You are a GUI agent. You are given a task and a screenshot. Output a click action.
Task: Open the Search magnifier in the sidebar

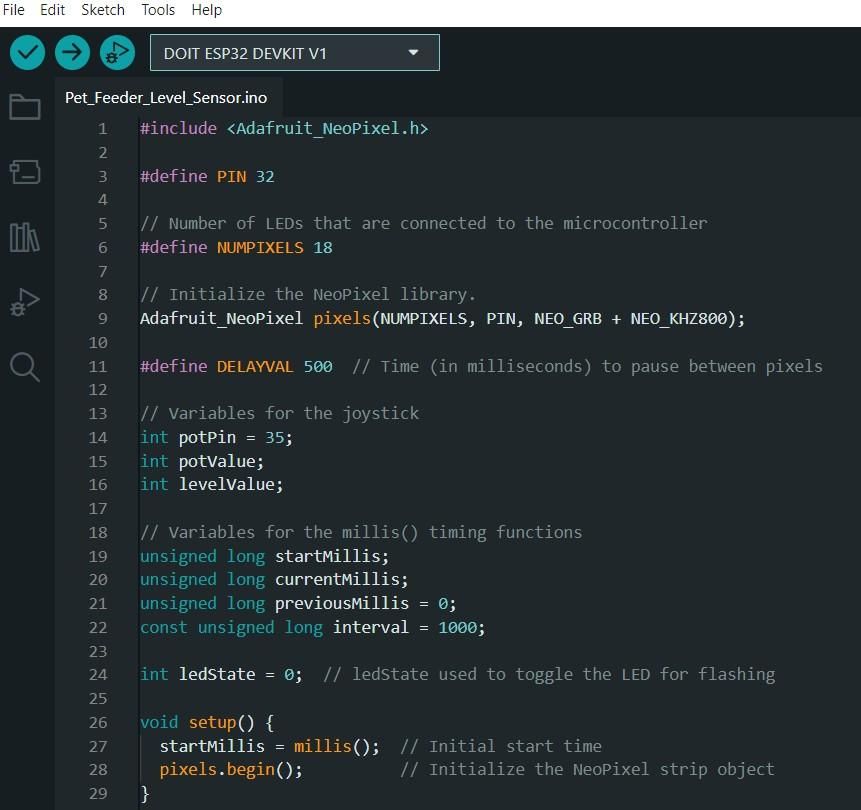pos(25,367)
